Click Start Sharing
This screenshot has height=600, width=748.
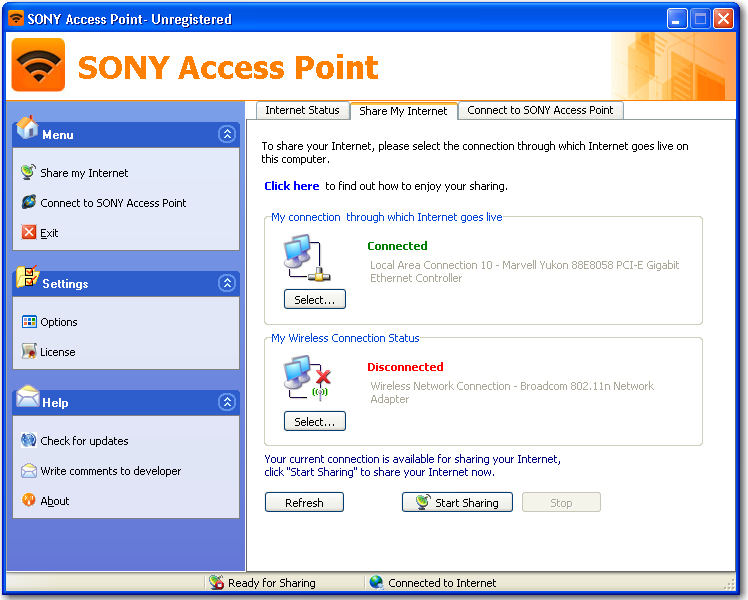(x=457, y=502)
